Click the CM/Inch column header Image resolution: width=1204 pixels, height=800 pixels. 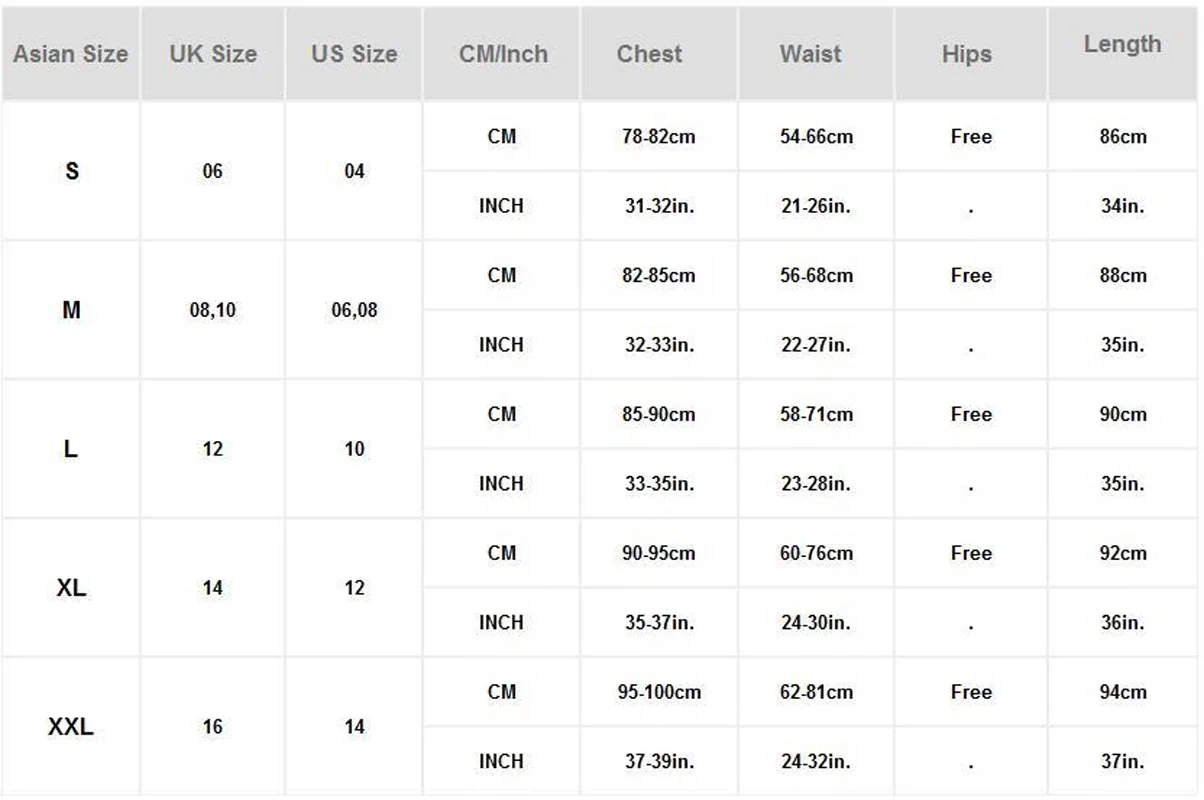coord(502,54)
